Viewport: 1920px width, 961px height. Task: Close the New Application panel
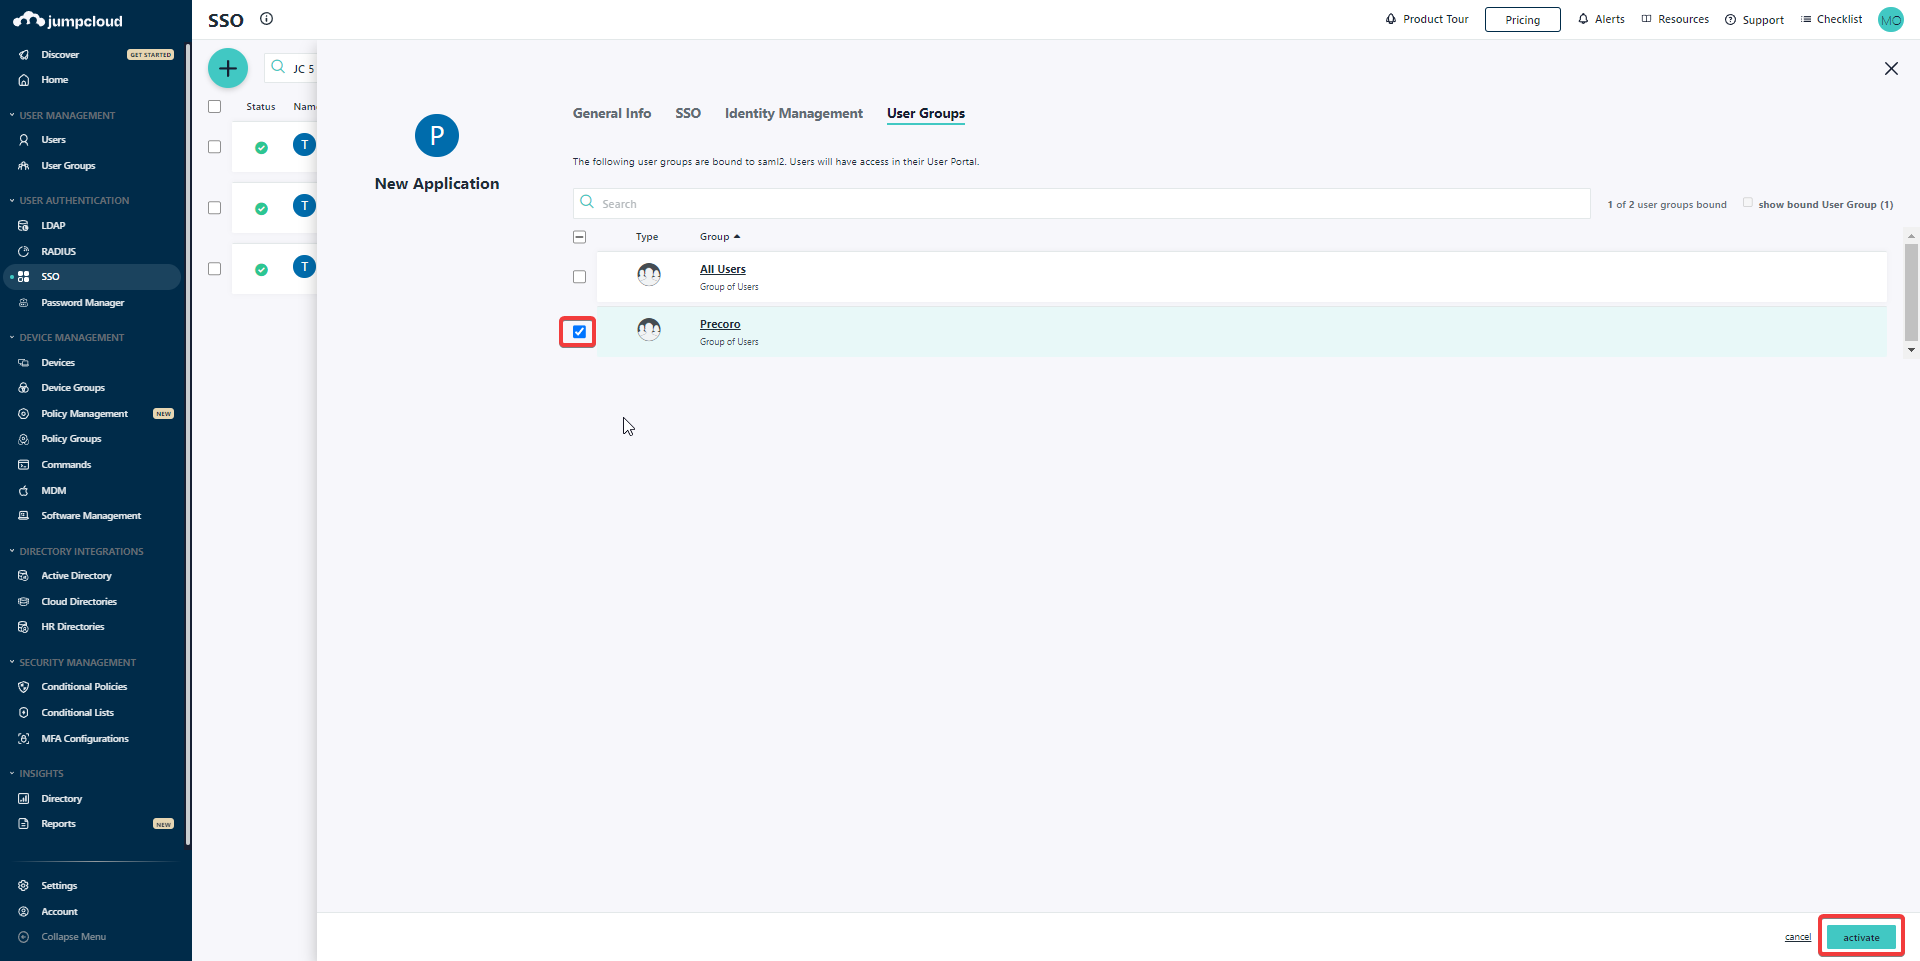1891,69
